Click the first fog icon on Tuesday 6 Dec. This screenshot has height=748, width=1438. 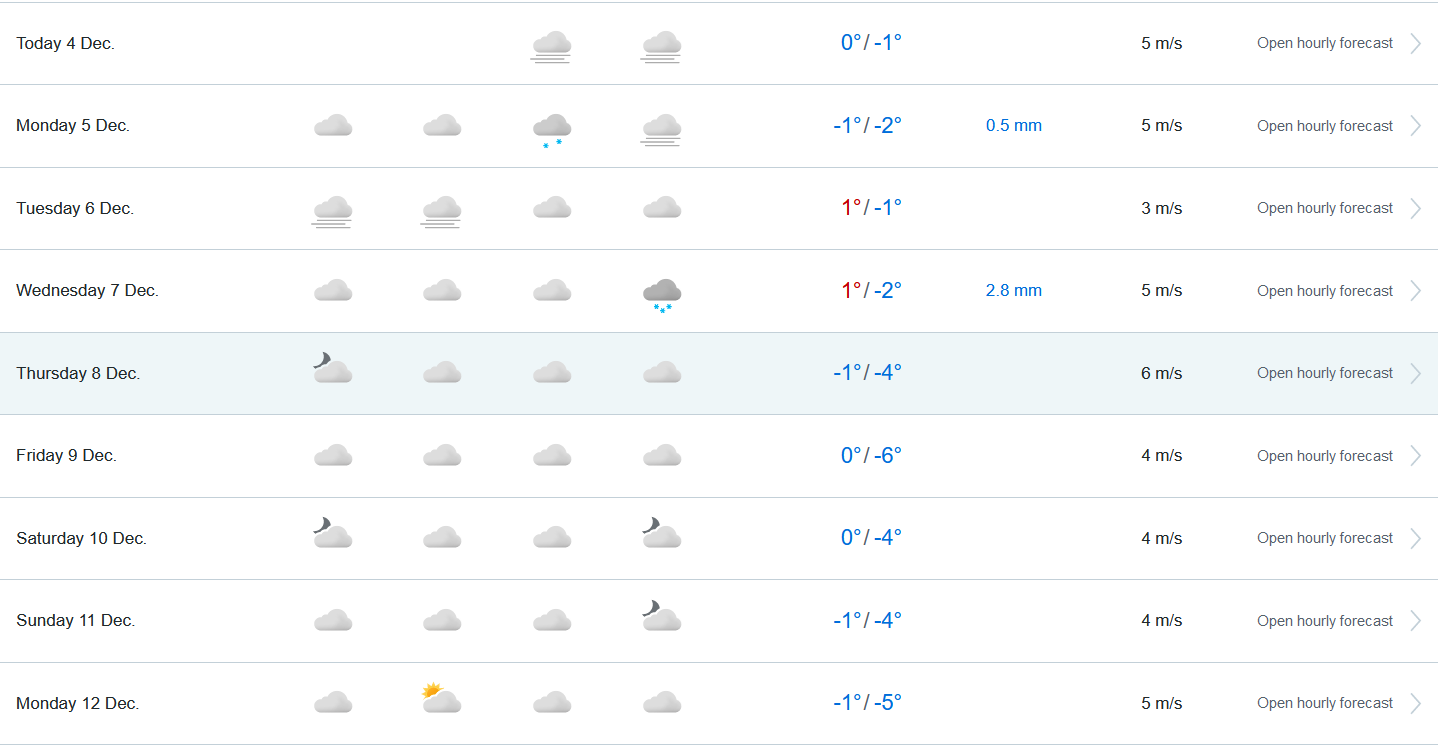332,211
